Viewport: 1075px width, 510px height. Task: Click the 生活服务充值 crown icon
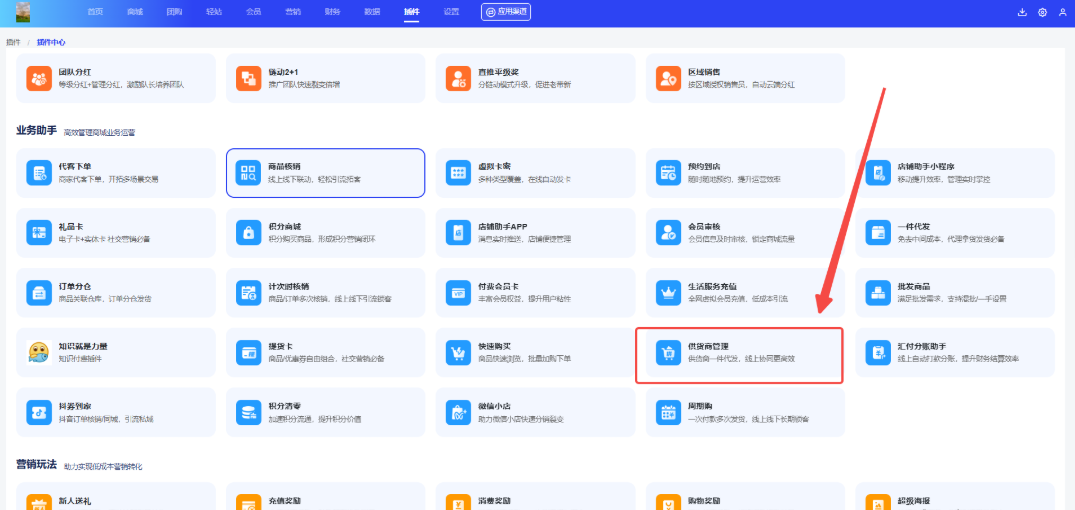pos(668,293)
